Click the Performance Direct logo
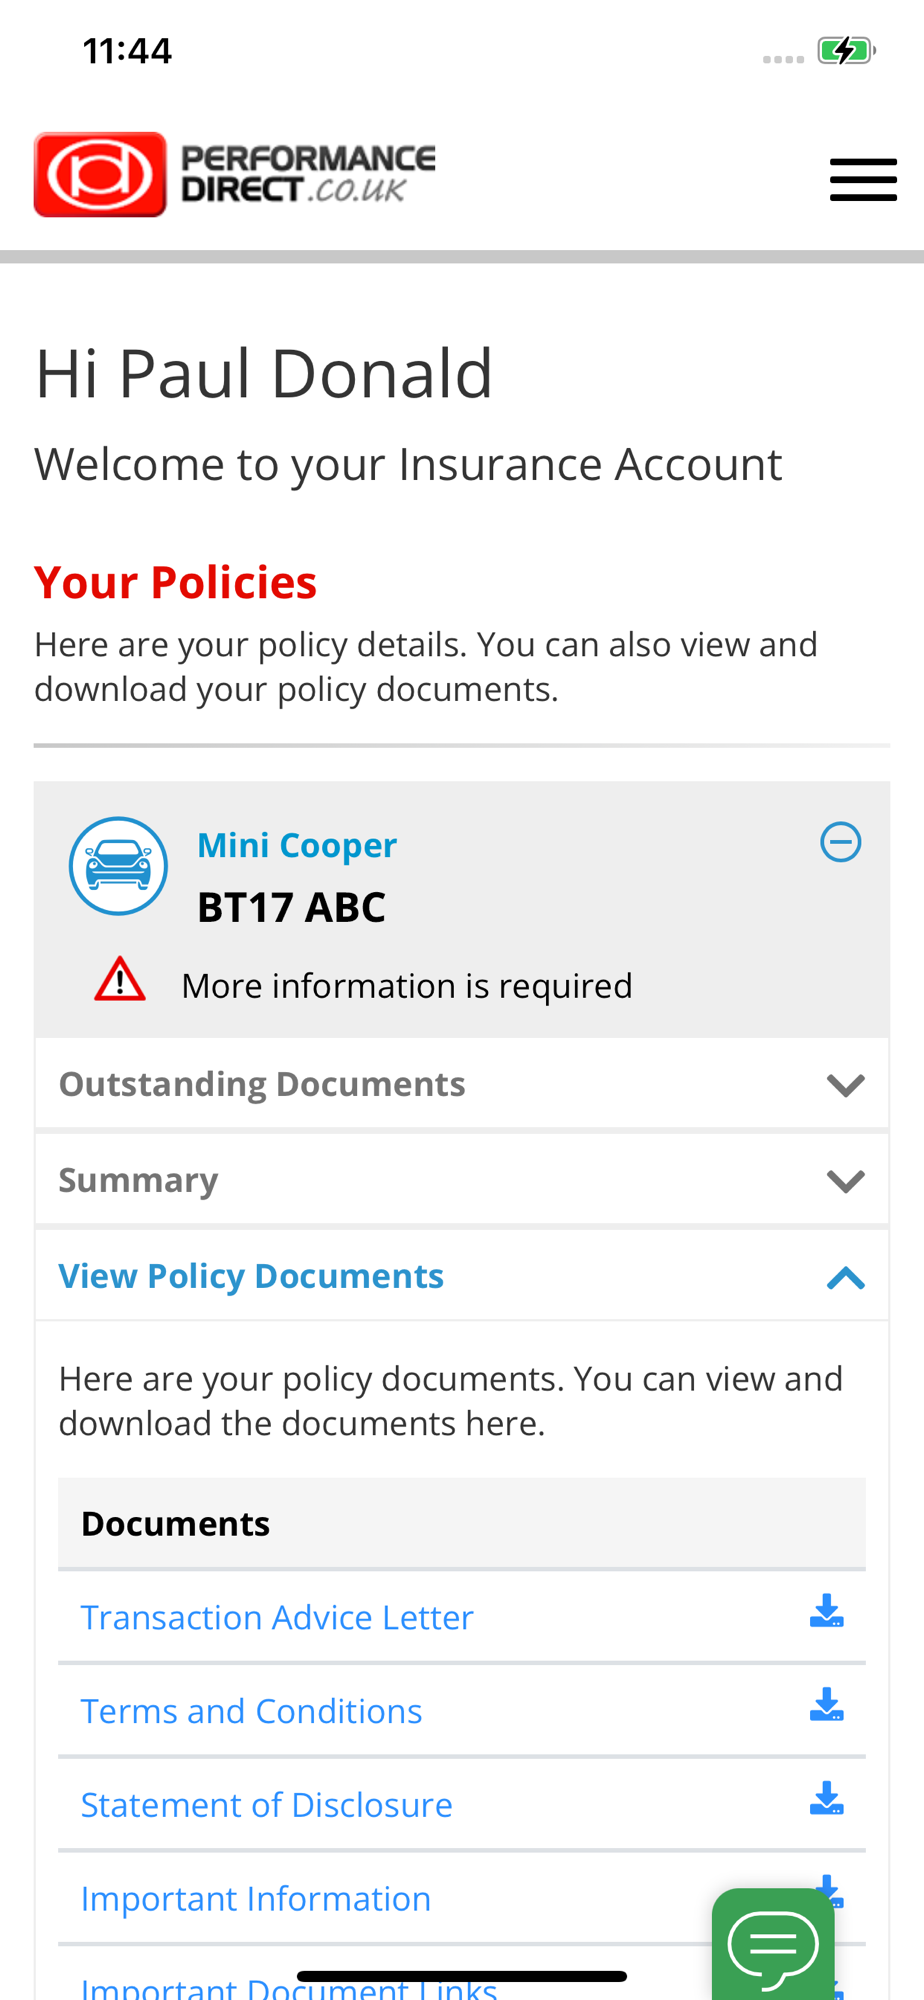Image resolution: width=924 pixels, height=2000 pixels. (x=235, y=175)
